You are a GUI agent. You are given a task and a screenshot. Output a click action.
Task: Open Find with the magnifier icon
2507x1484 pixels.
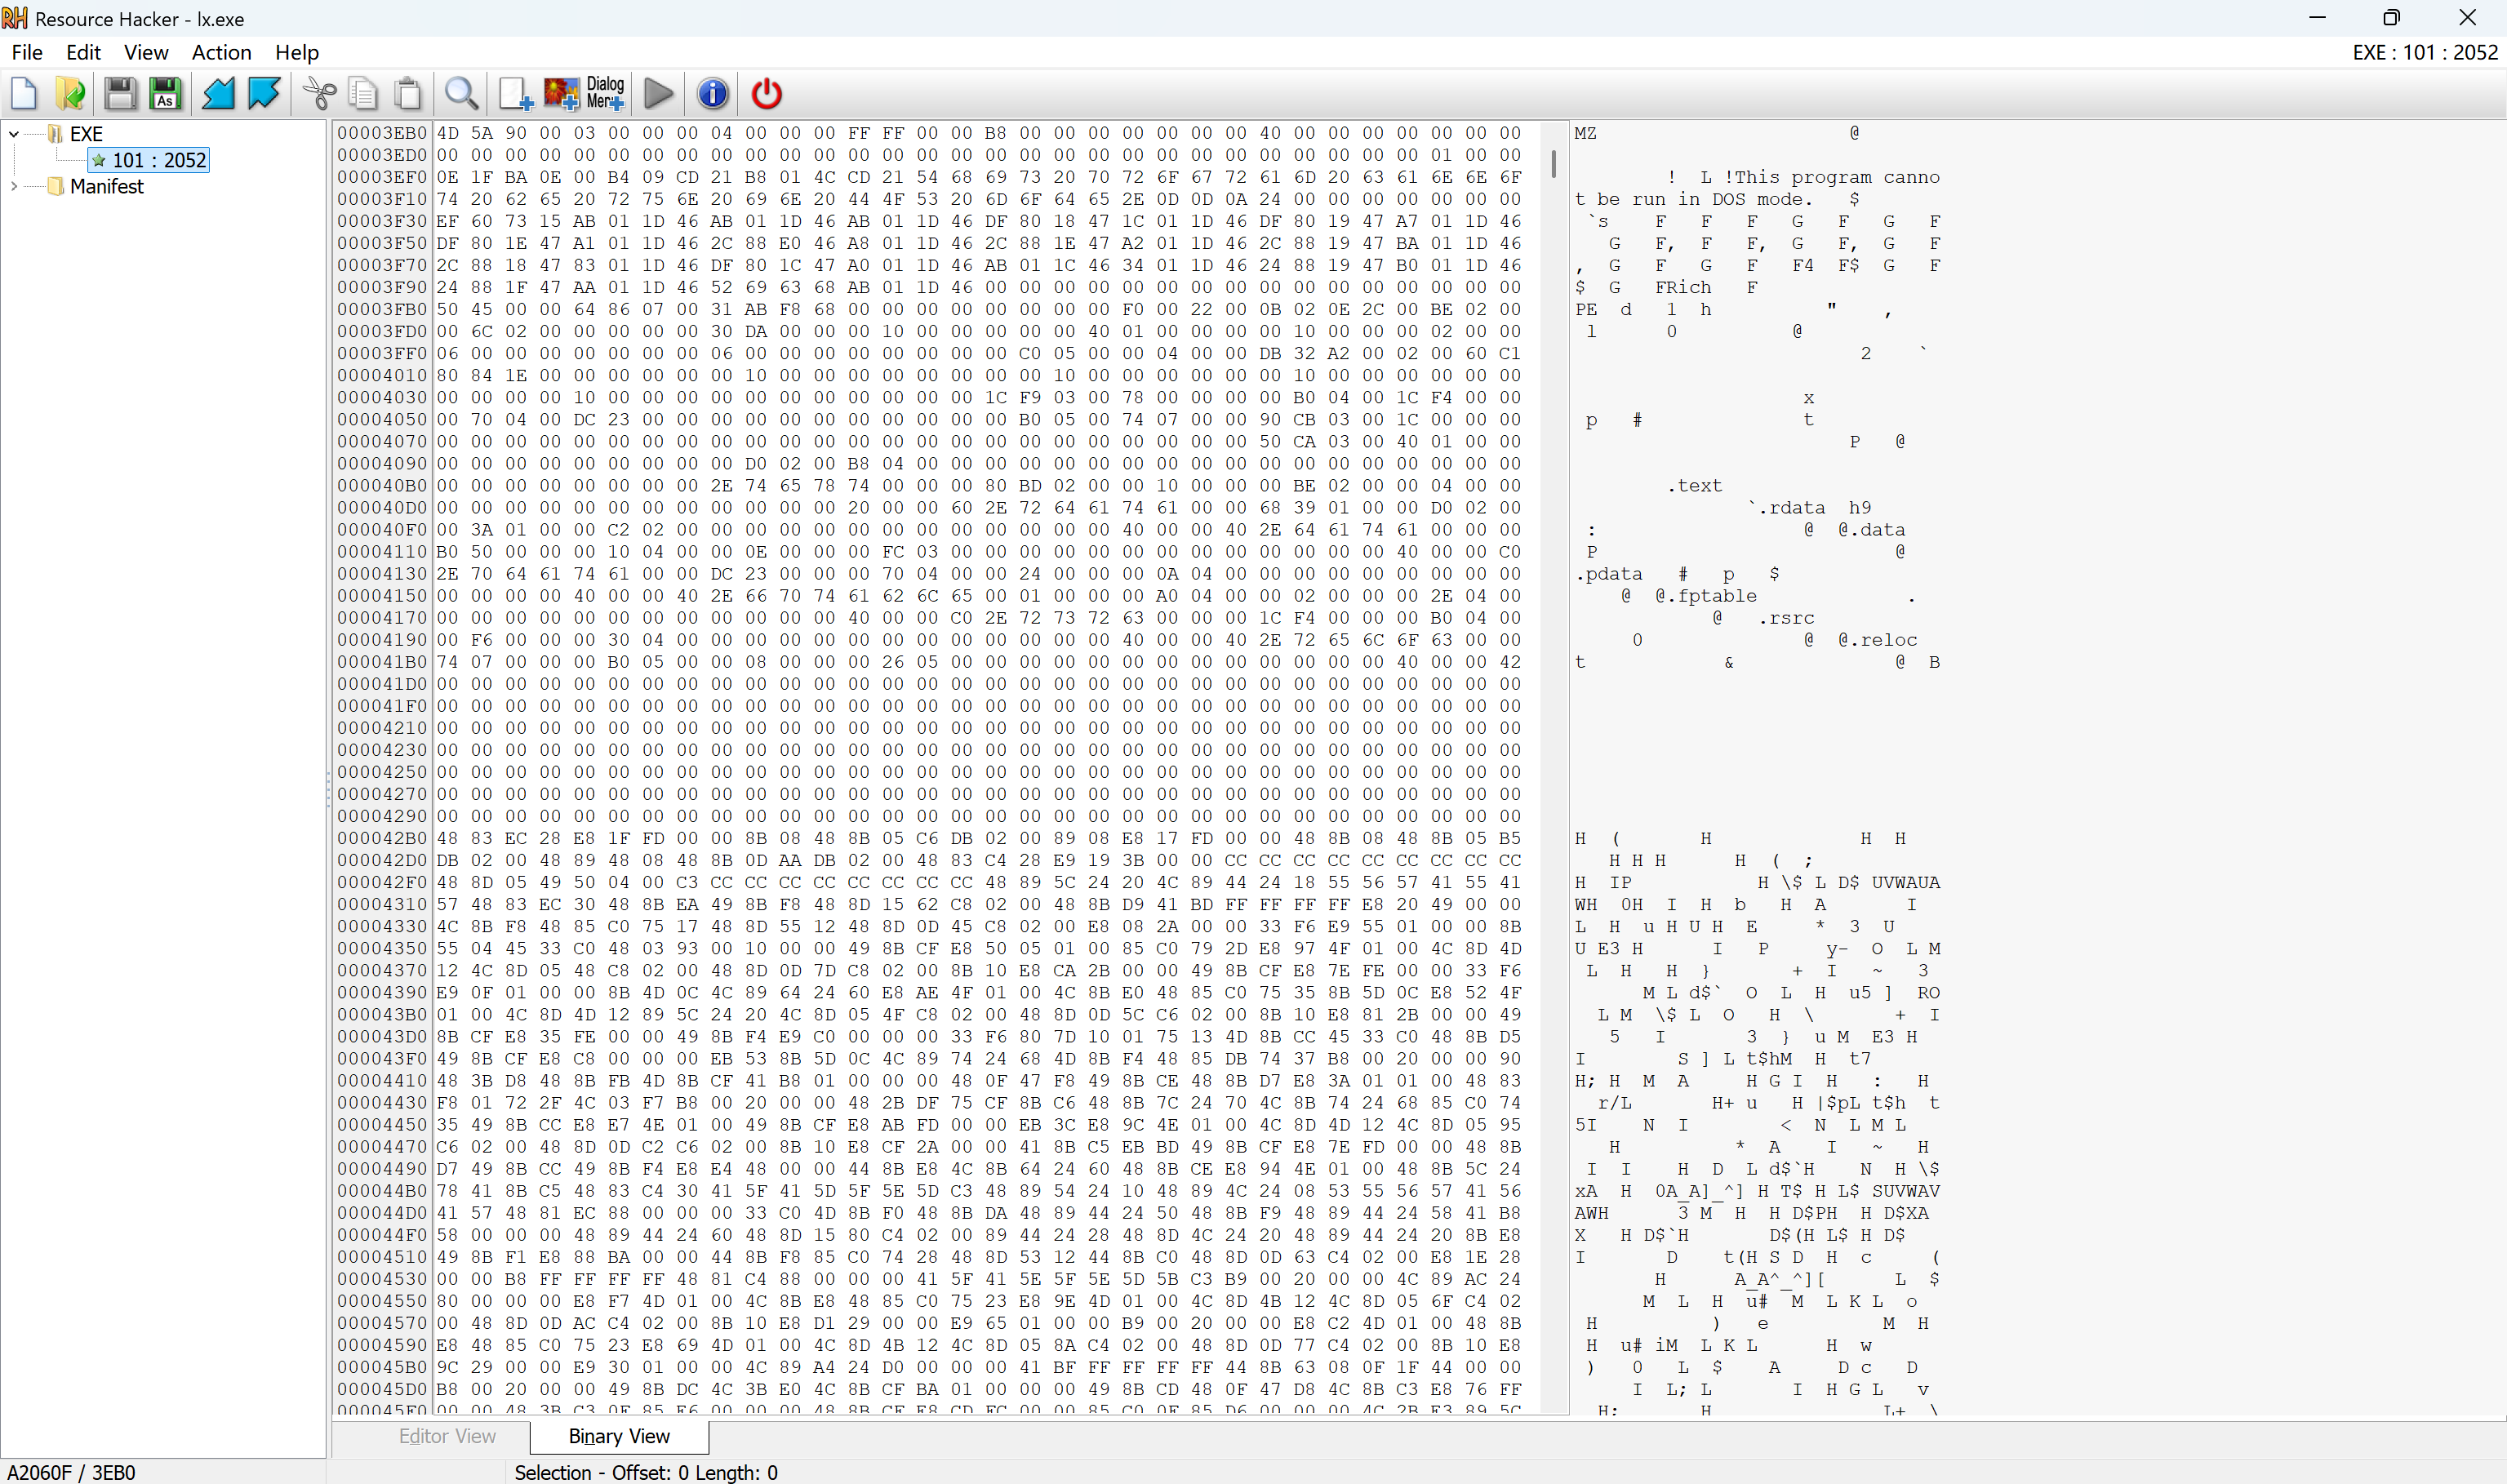(461, 94)
